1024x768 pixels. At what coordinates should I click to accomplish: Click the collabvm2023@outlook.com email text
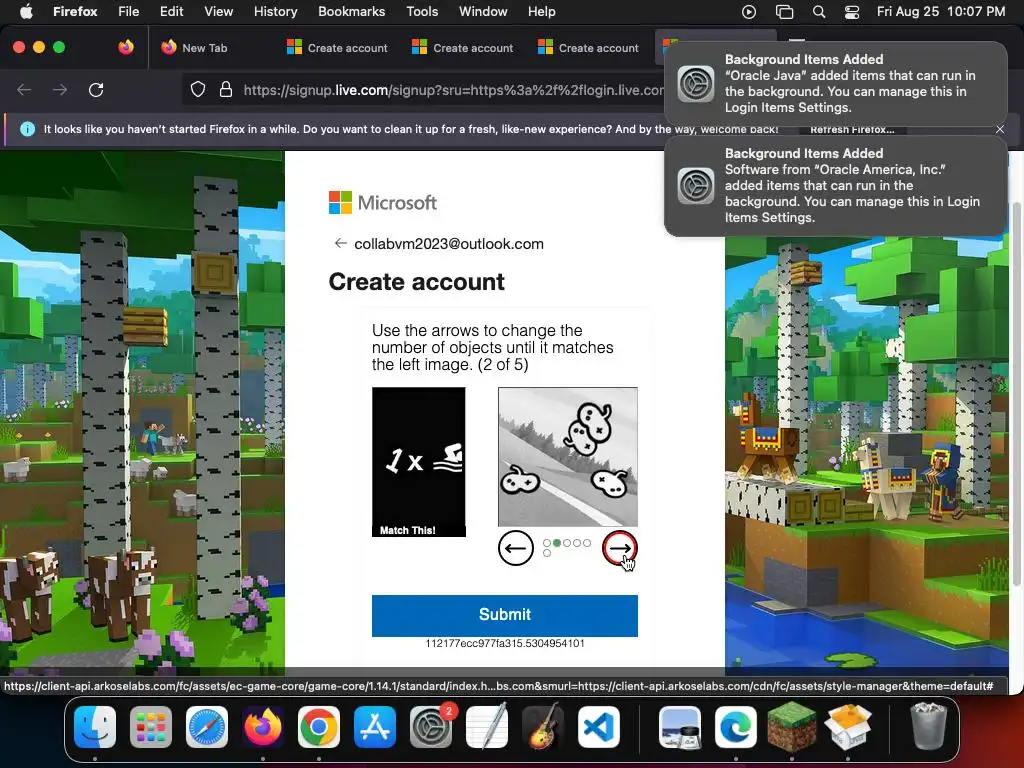[x=449, y=244]
